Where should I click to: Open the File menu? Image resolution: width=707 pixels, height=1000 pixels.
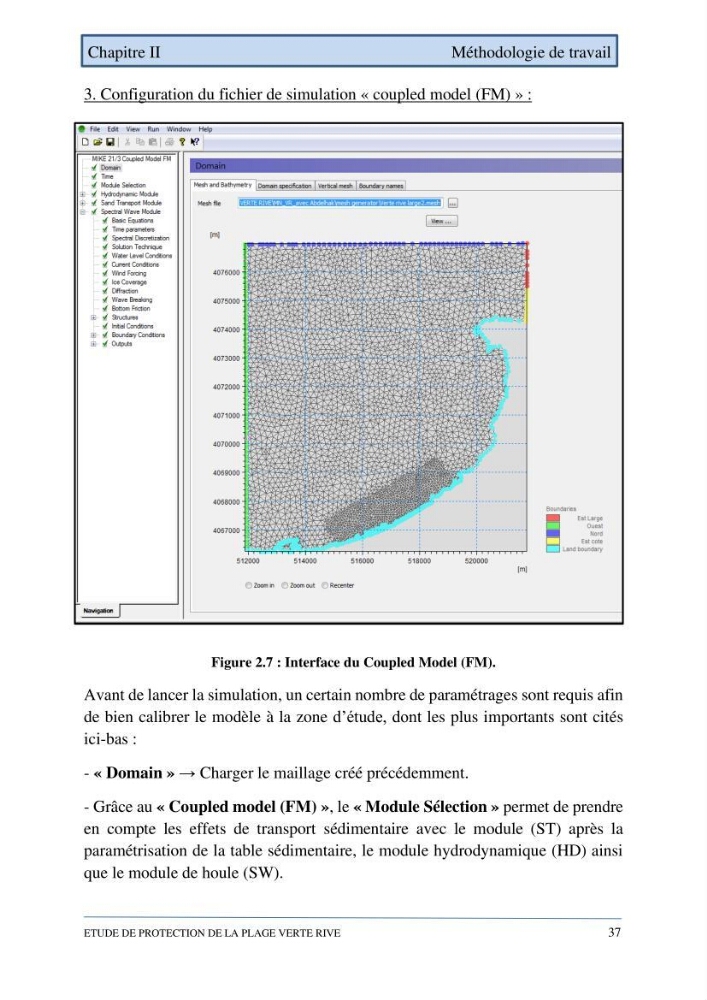coord(95,129)
